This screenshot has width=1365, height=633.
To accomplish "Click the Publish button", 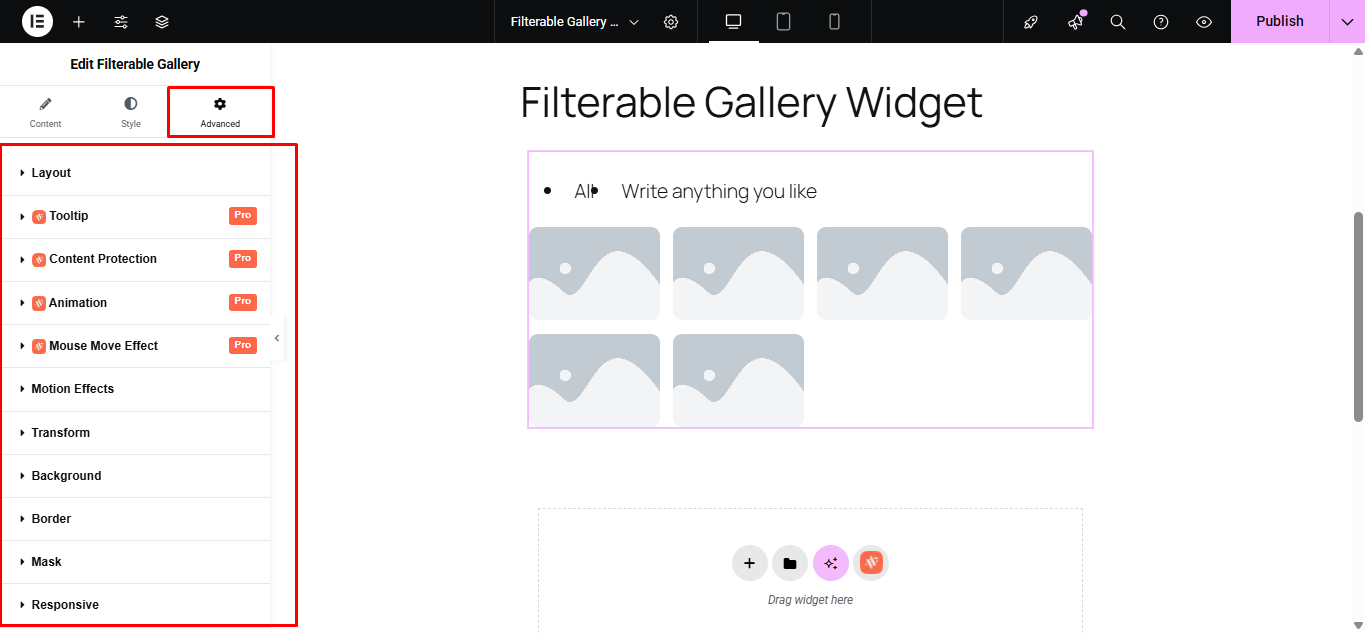I will click(x=1280, y=21).
